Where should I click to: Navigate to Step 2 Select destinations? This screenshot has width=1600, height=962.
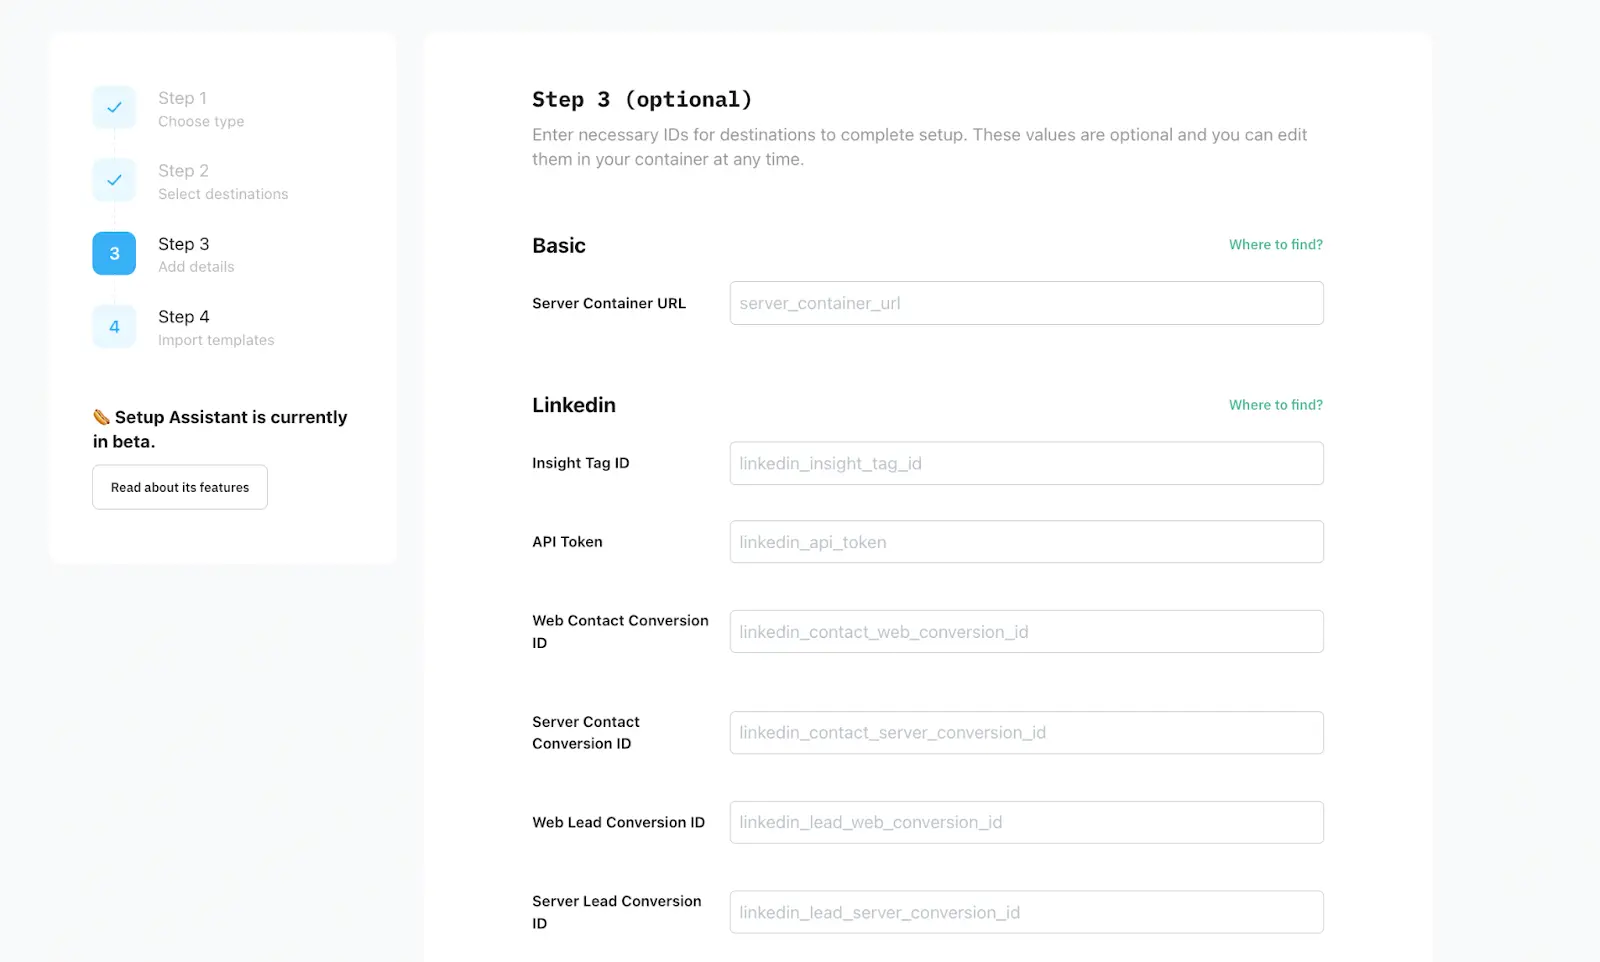pos(222,181)
